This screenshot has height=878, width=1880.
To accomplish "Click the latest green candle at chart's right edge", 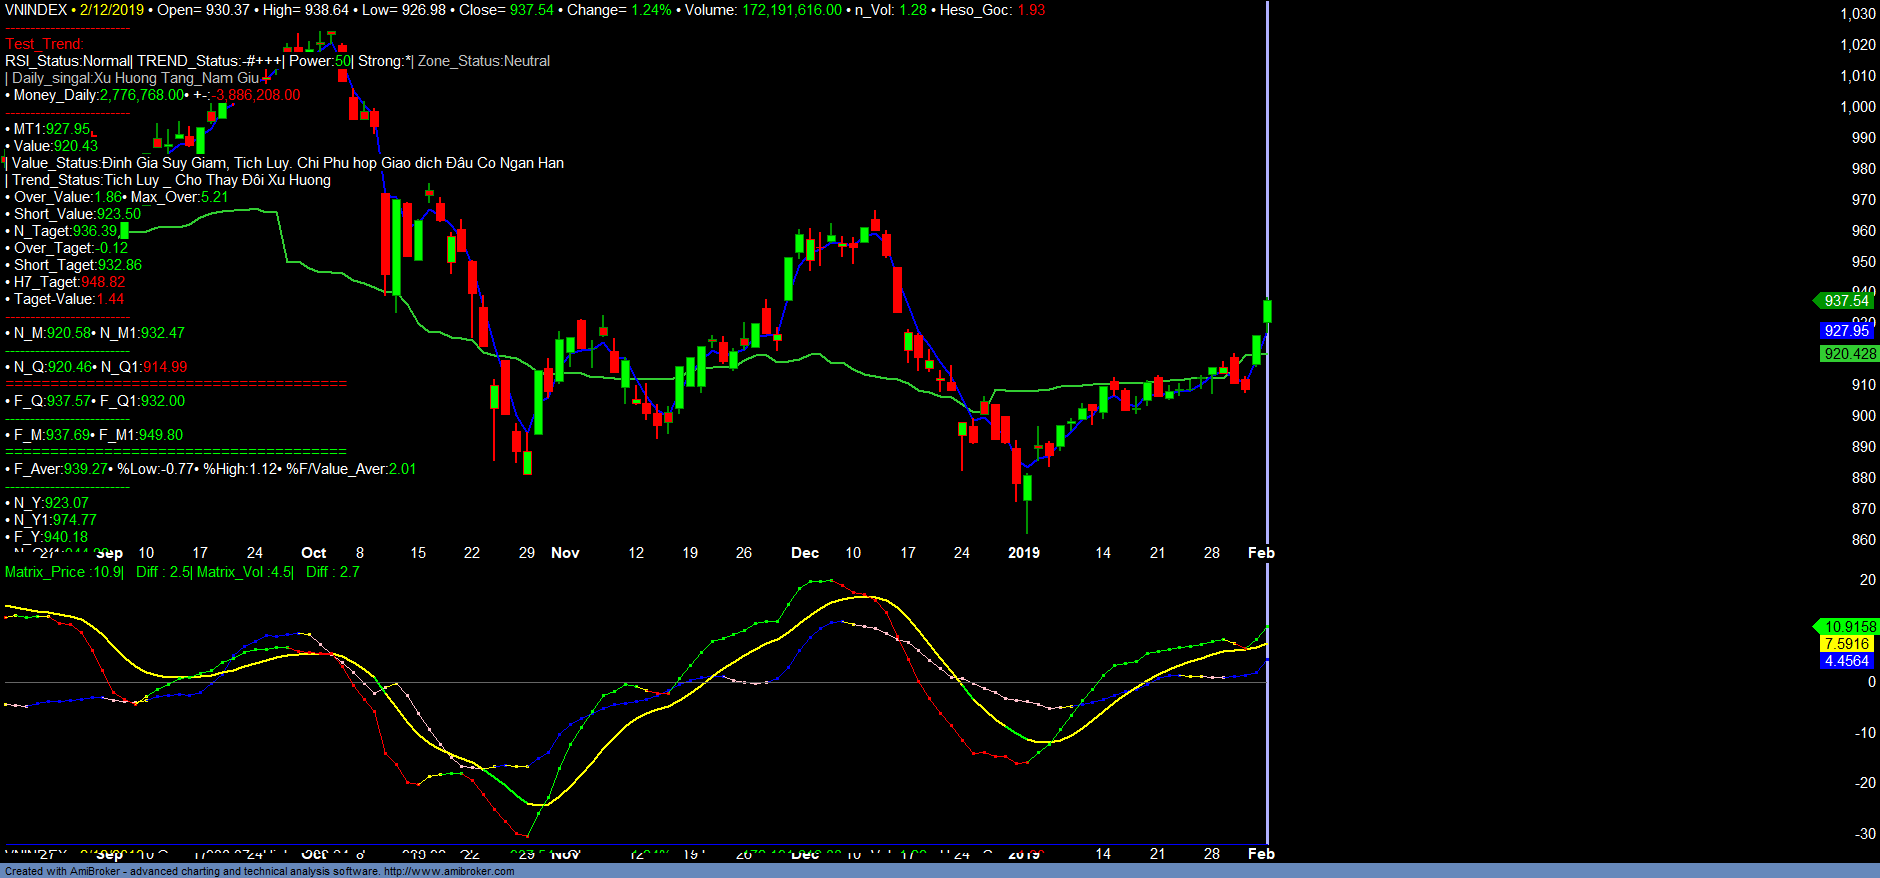I will (1267, 311).
